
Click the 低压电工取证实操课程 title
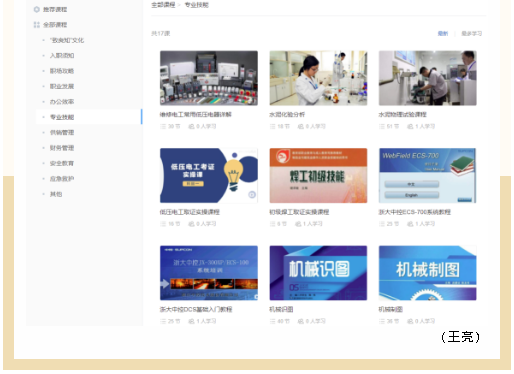click(x=190, y=212)
